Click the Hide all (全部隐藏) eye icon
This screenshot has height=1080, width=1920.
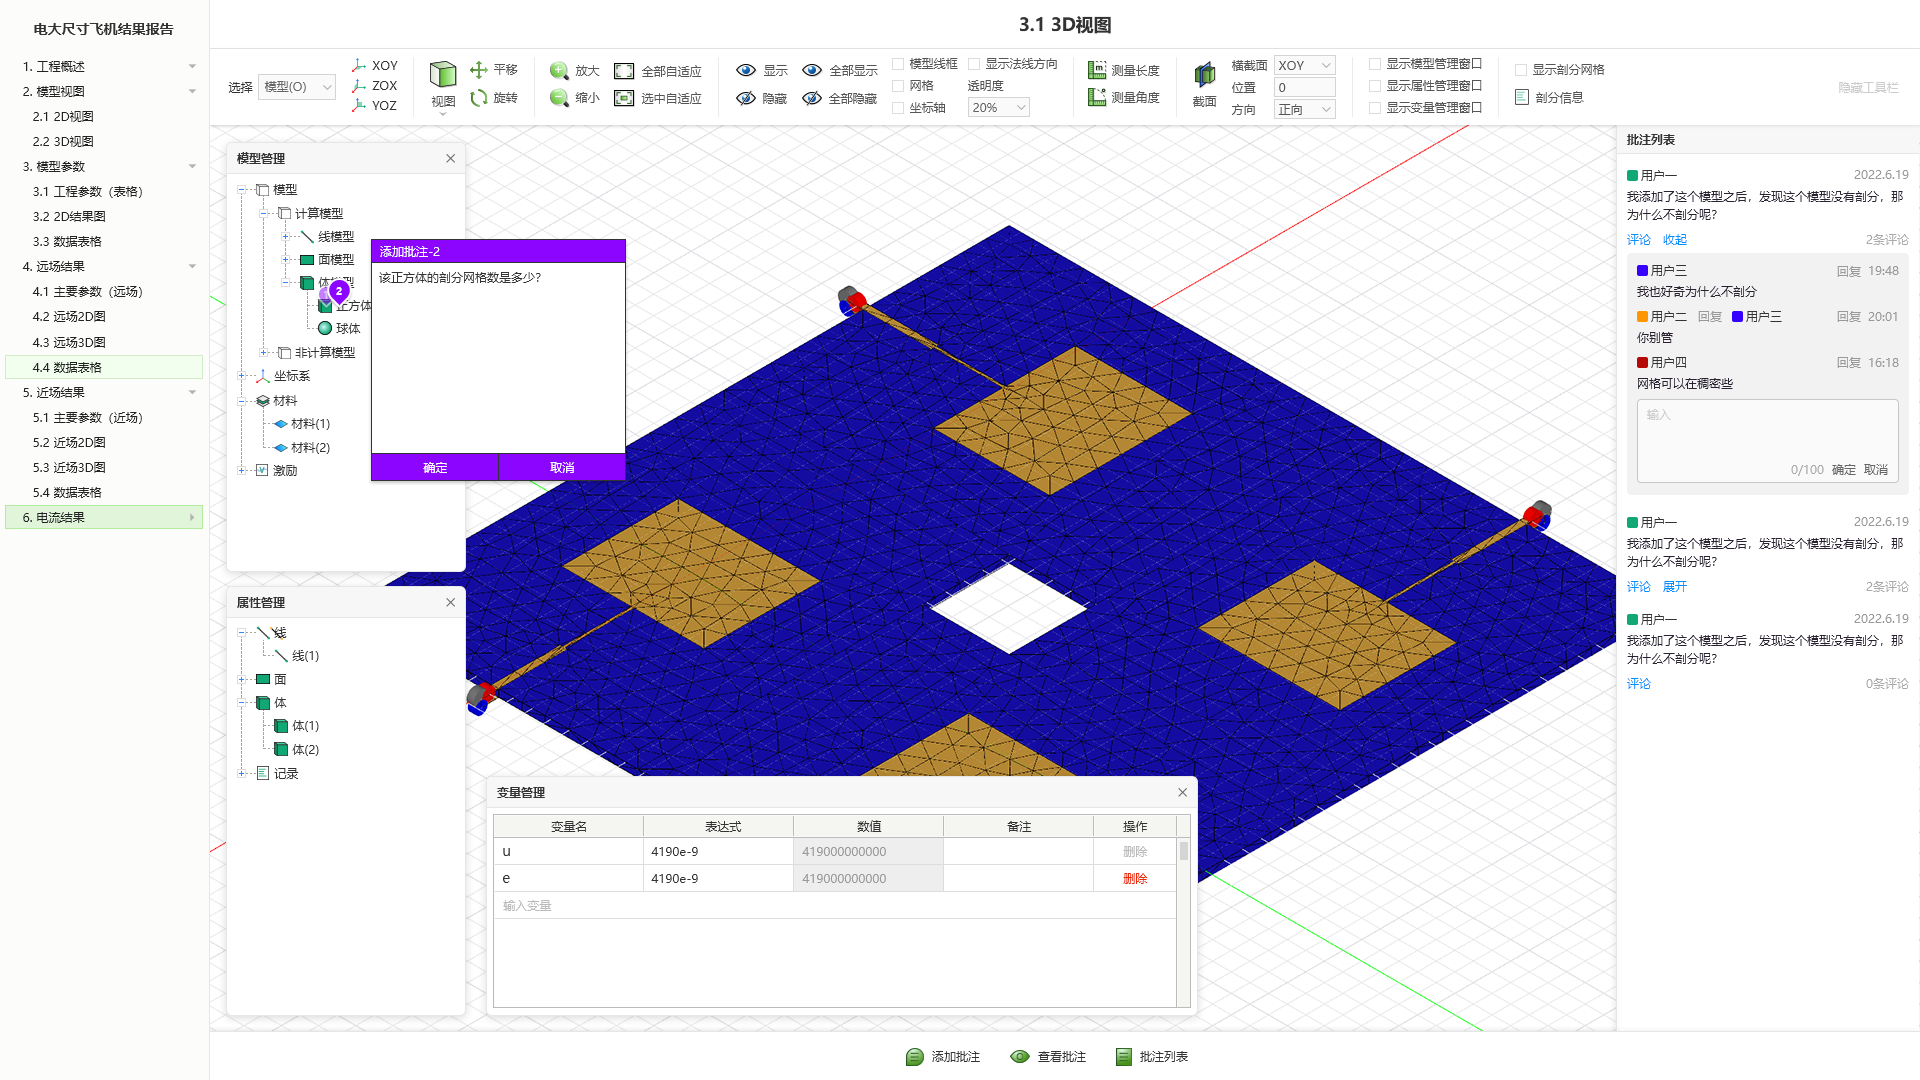812,98
